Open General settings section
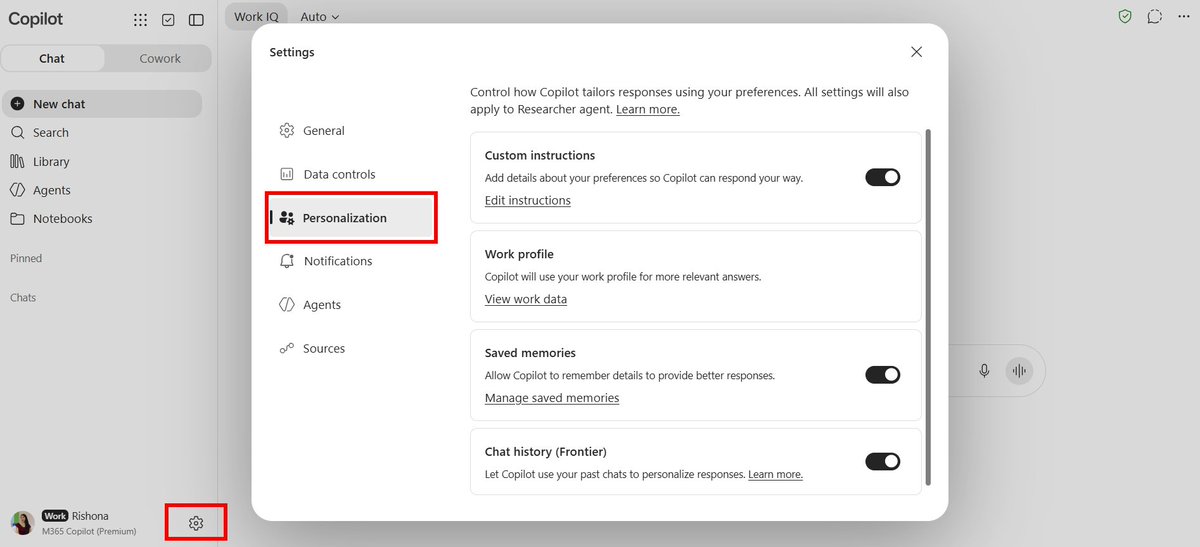This screenshot has width=1200, height=547. 352,130
